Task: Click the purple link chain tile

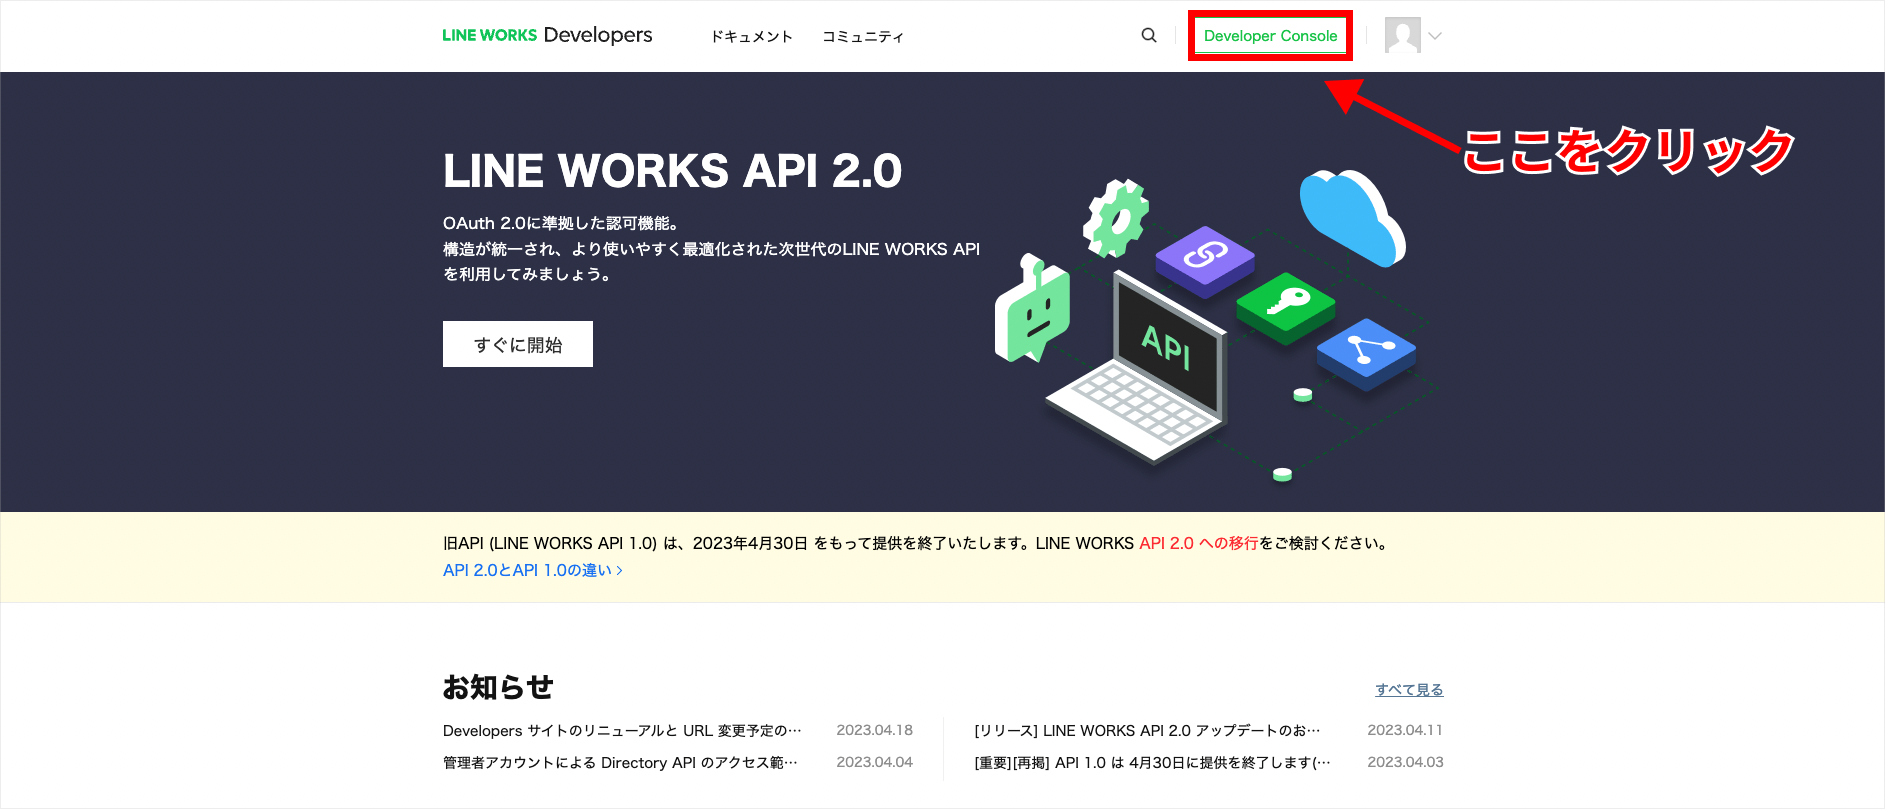Action: [1205, 258]
